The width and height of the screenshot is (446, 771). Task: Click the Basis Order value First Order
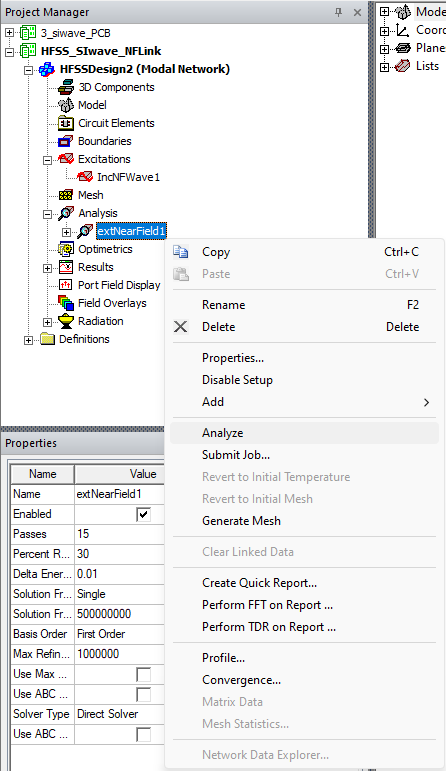[119, 634]
